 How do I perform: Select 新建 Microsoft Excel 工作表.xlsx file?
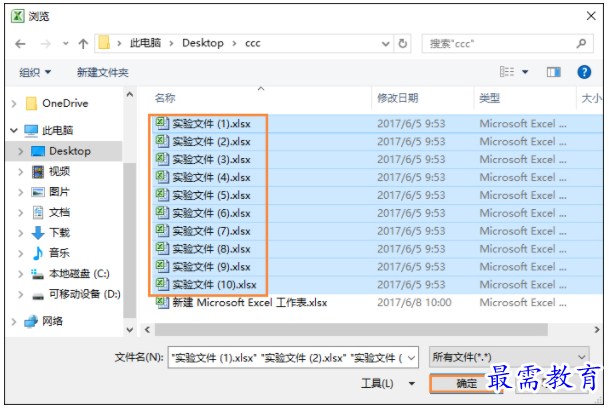click(250, 303)
